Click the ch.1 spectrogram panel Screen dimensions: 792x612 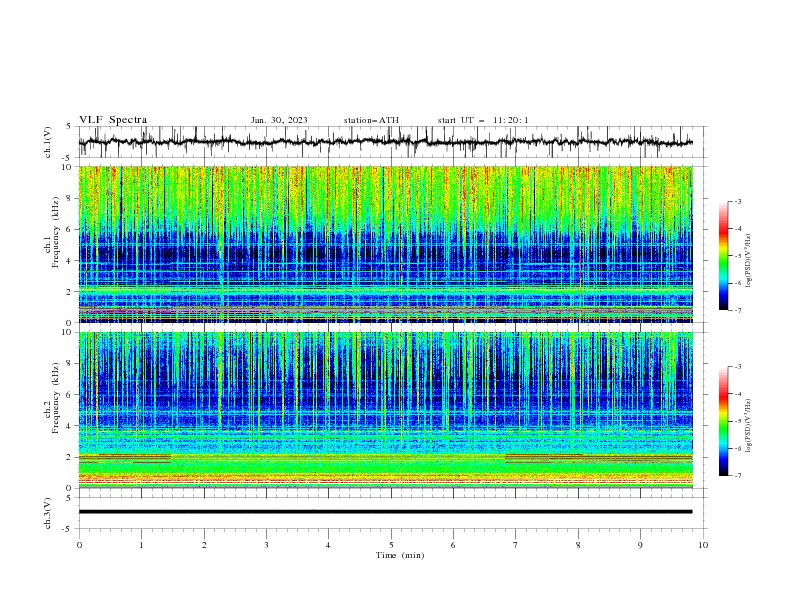386,244
